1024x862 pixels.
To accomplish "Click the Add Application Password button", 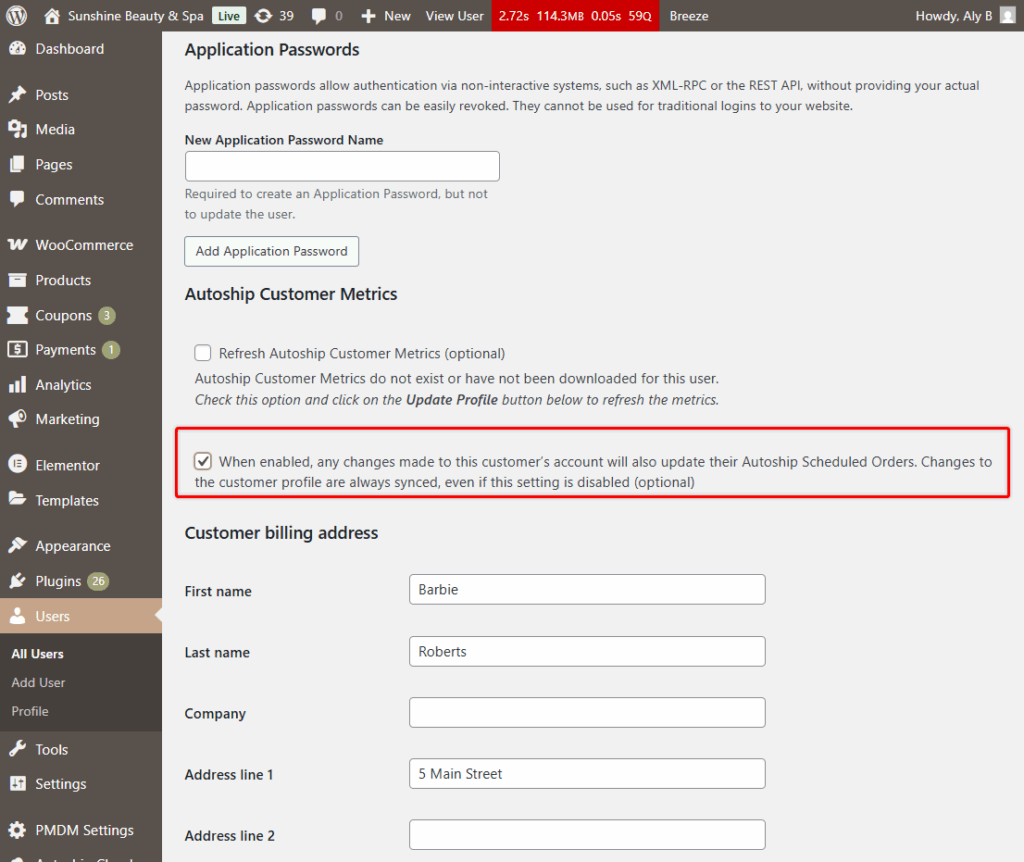I will tap(271, 251).
